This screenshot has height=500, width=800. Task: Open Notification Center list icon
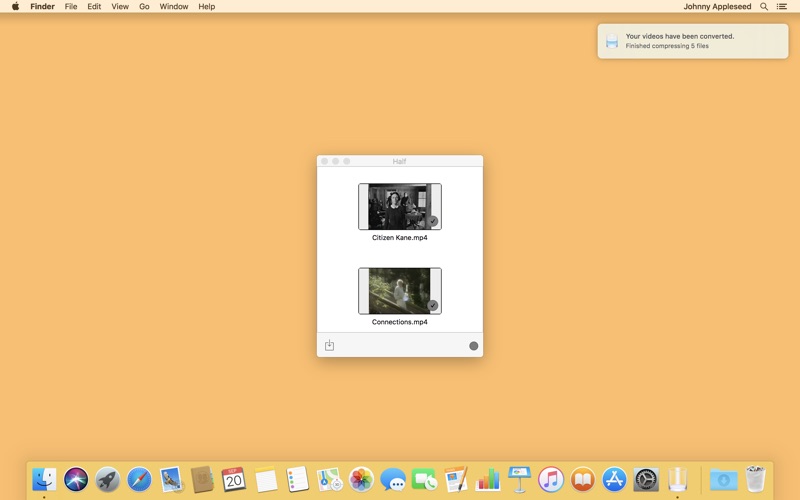(782, 7)
